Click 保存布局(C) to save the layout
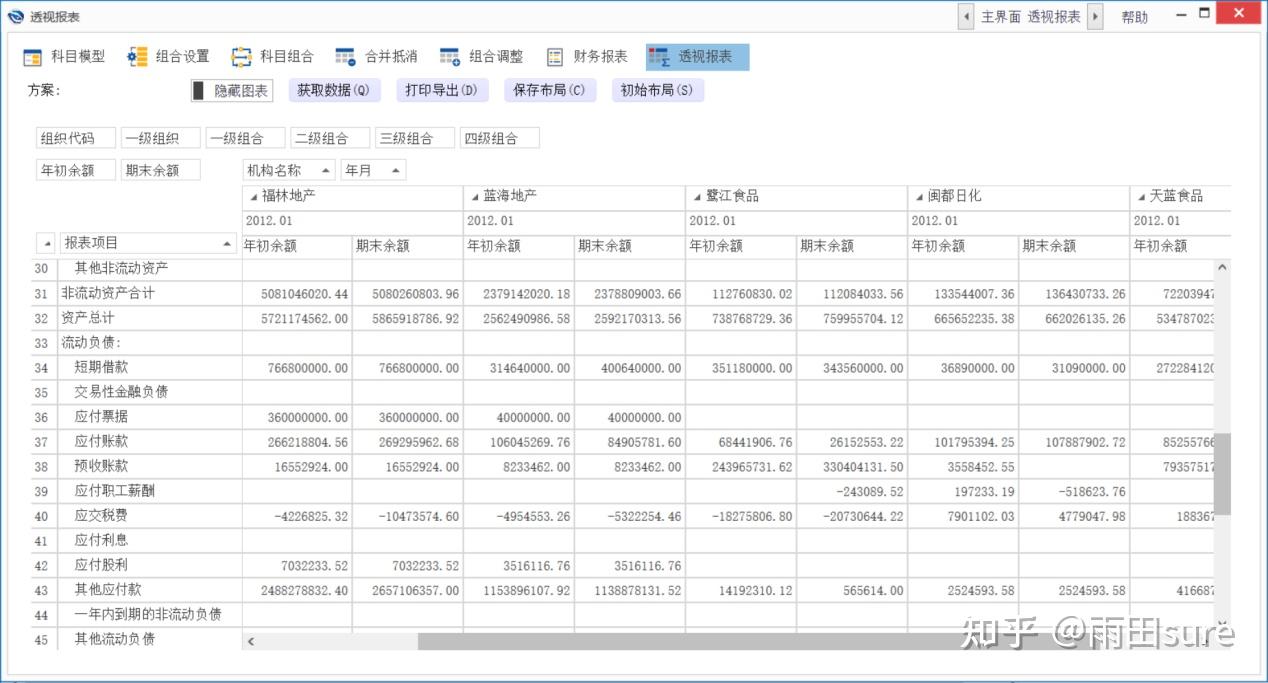The image size is (1268, 683). pos(549,90)
